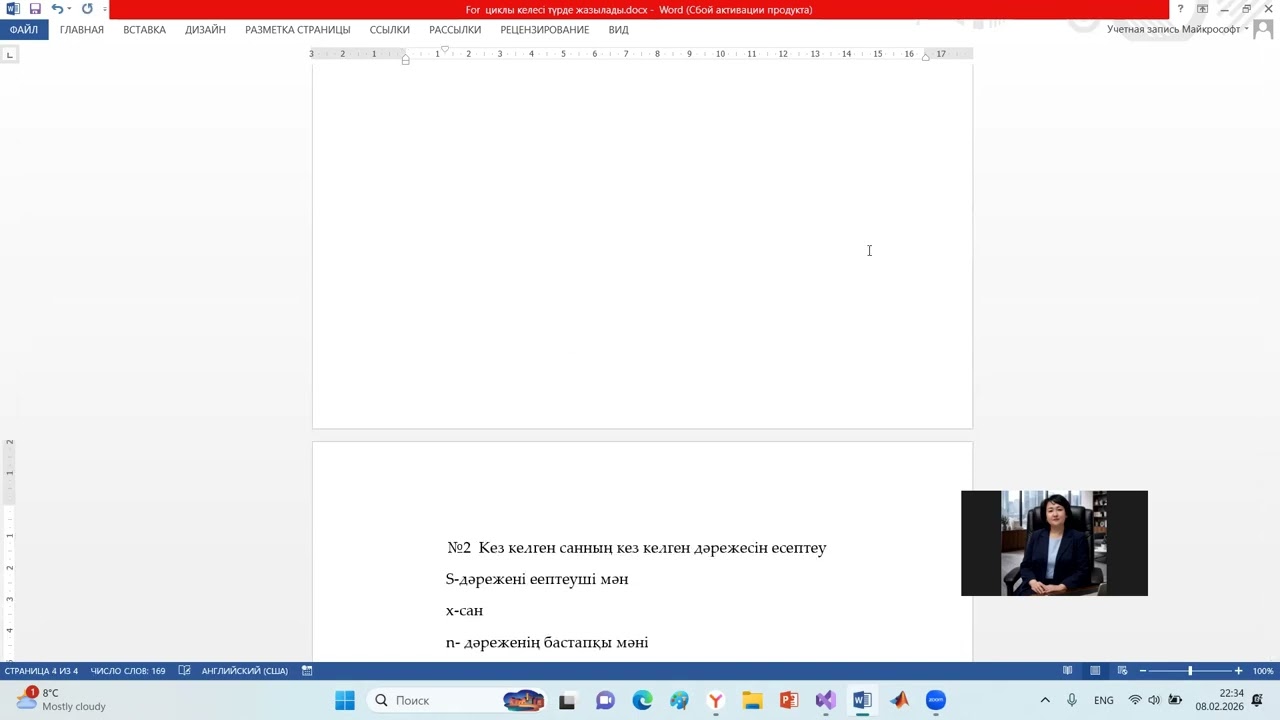Open Word help question mark

[x=1181, y=9]
